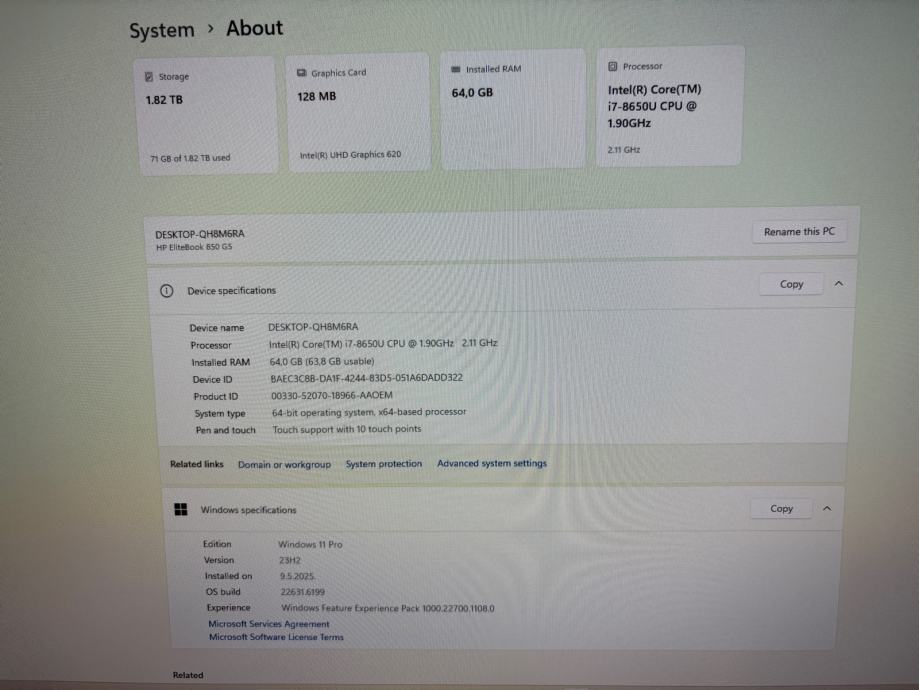Screen dimensions: 919x690
Task: Open Domain or workgroup link
Action: (x=284, y=464)
